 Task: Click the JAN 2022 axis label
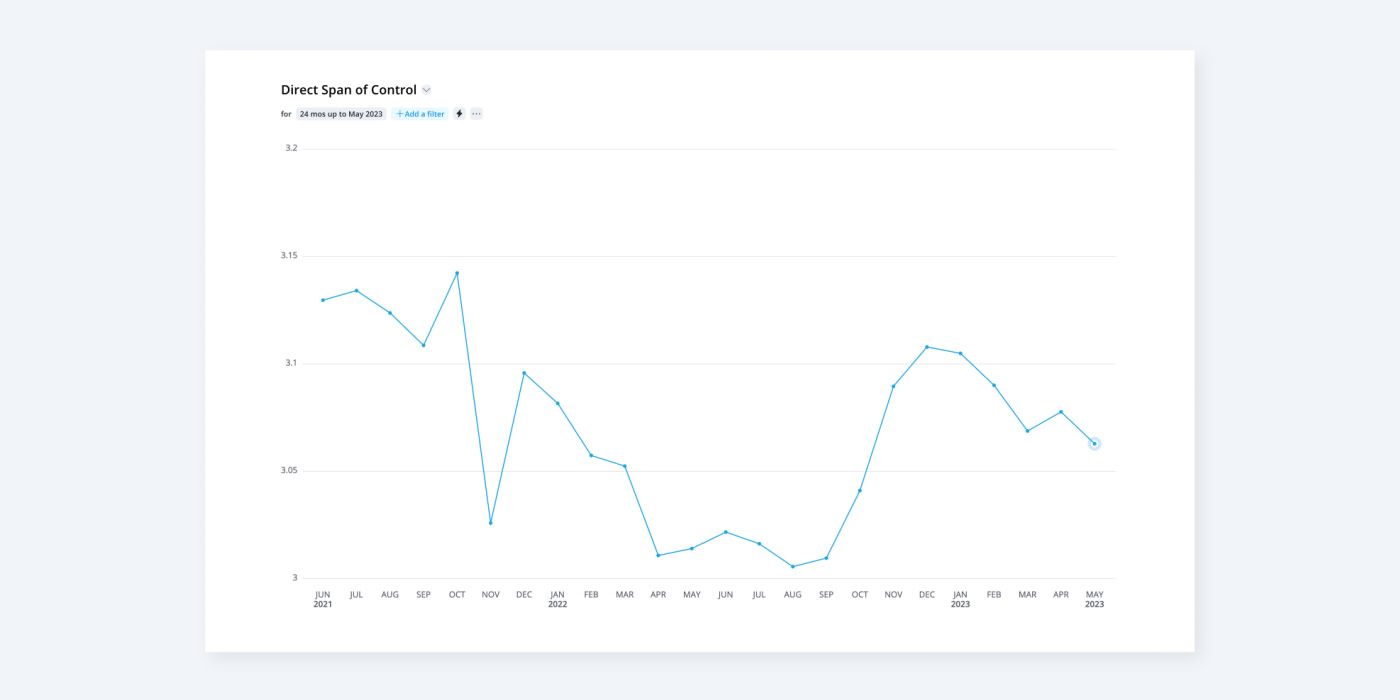557,599
